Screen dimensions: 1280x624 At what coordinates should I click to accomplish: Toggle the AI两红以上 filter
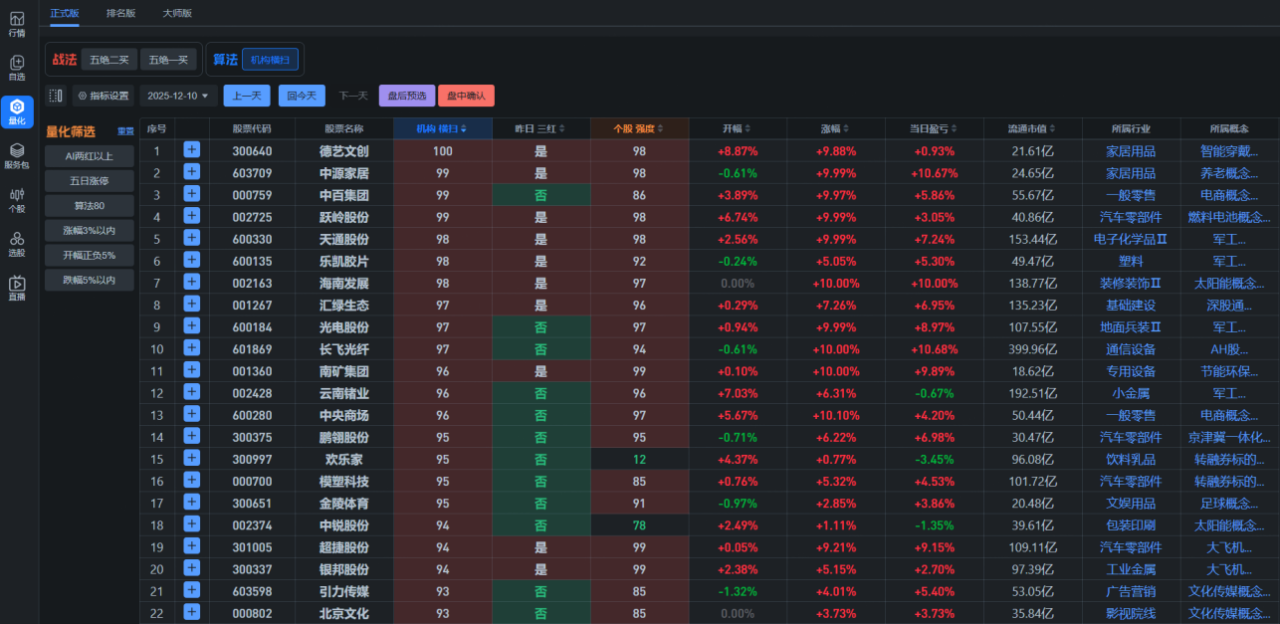point(89,156)
